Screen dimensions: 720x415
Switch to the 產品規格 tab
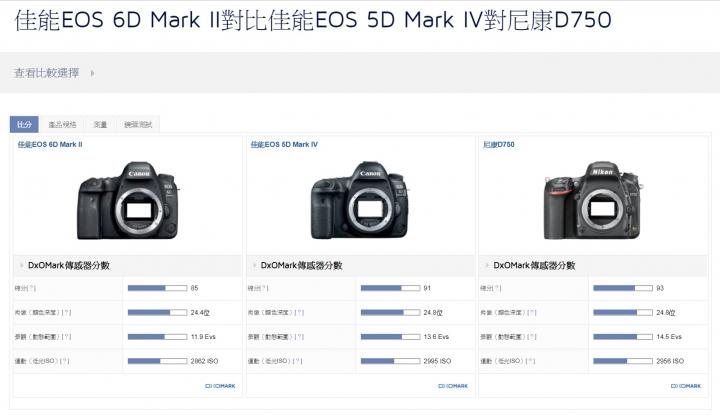pos(62,124)
